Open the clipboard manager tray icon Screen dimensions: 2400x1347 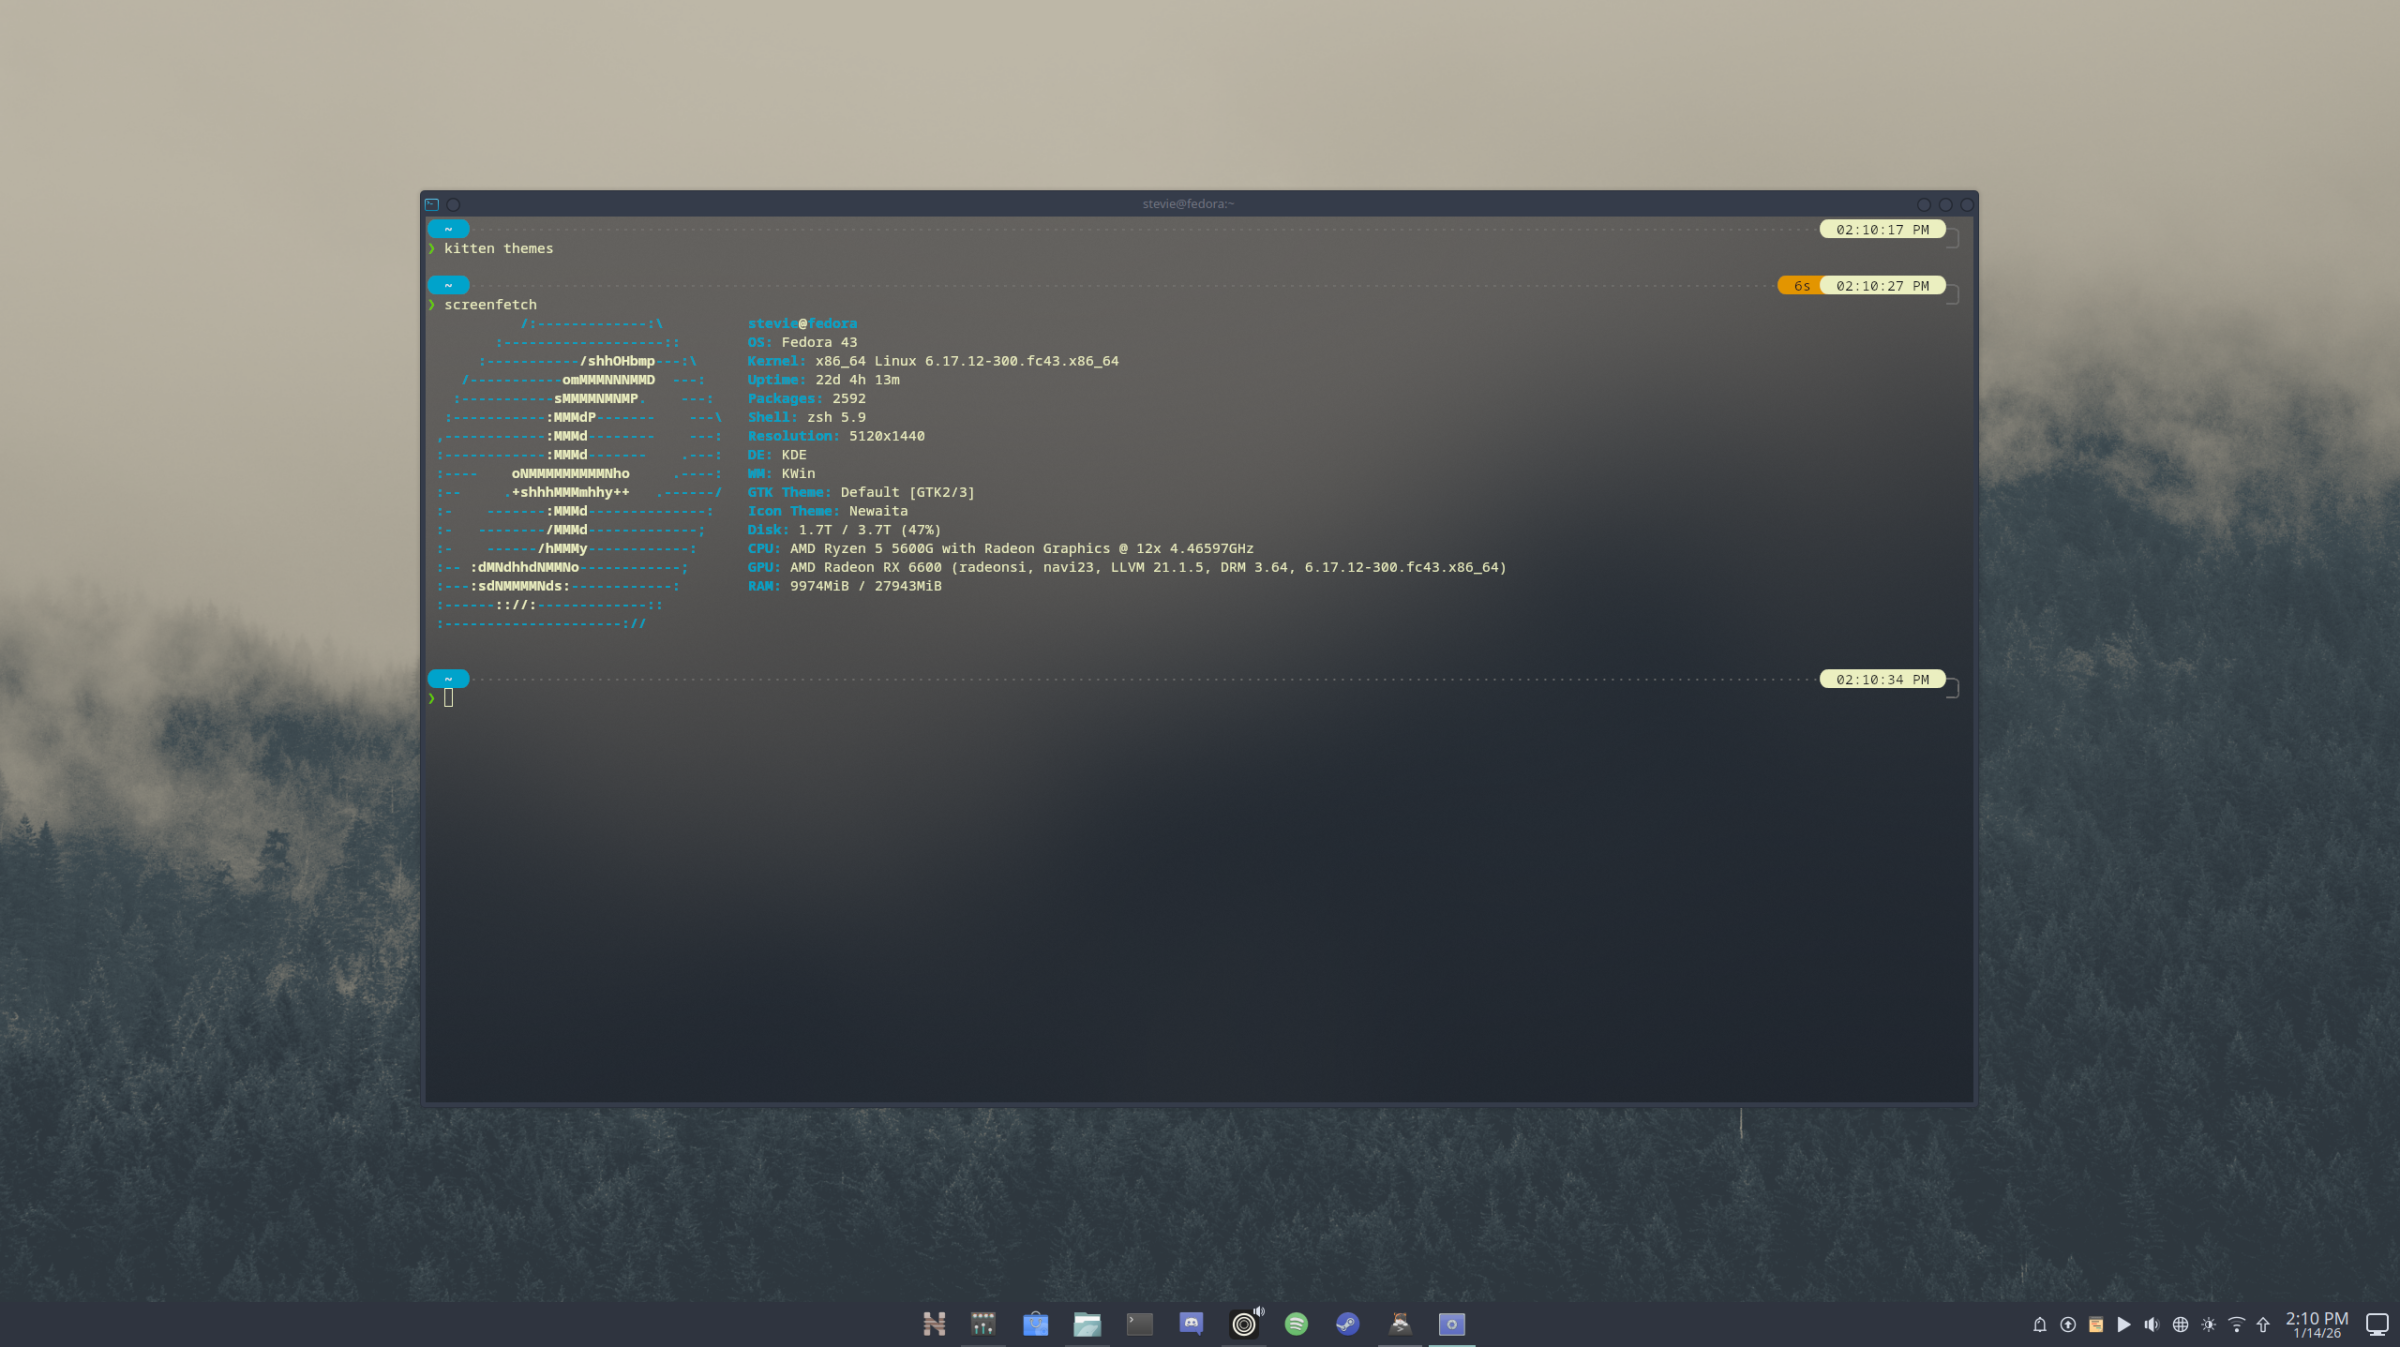pyautogui.click(x=2096, y=1324)
